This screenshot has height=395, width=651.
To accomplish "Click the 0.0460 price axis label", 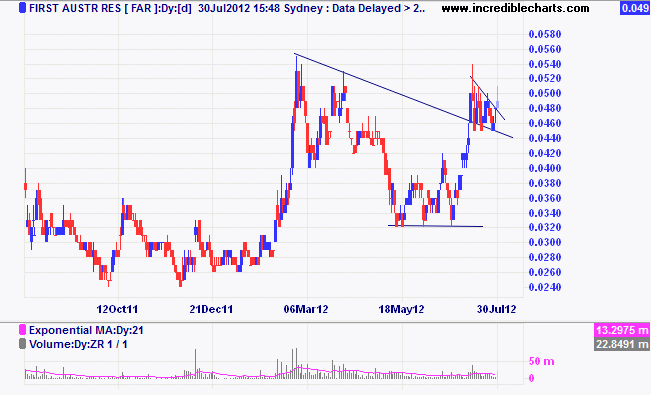I will (x=545, y=123).
